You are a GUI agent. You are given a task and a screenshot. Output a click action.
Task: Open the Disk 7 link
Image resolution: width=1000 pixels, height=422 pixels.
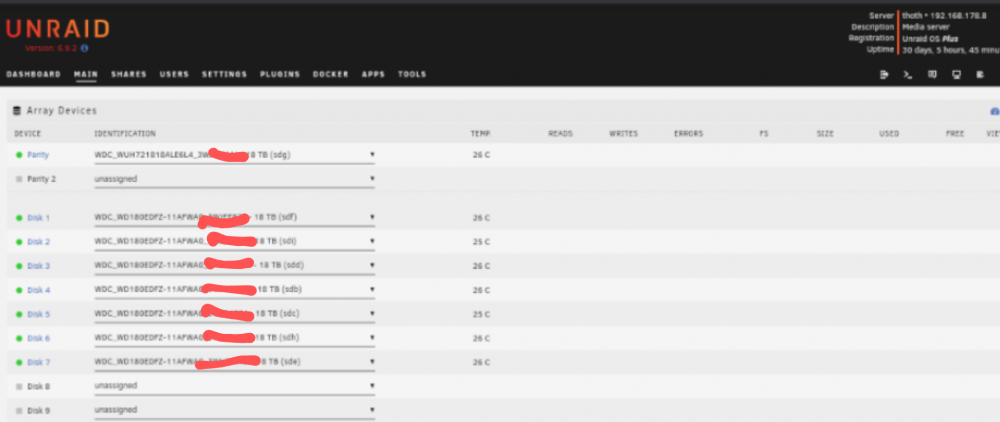coord(38,363)
